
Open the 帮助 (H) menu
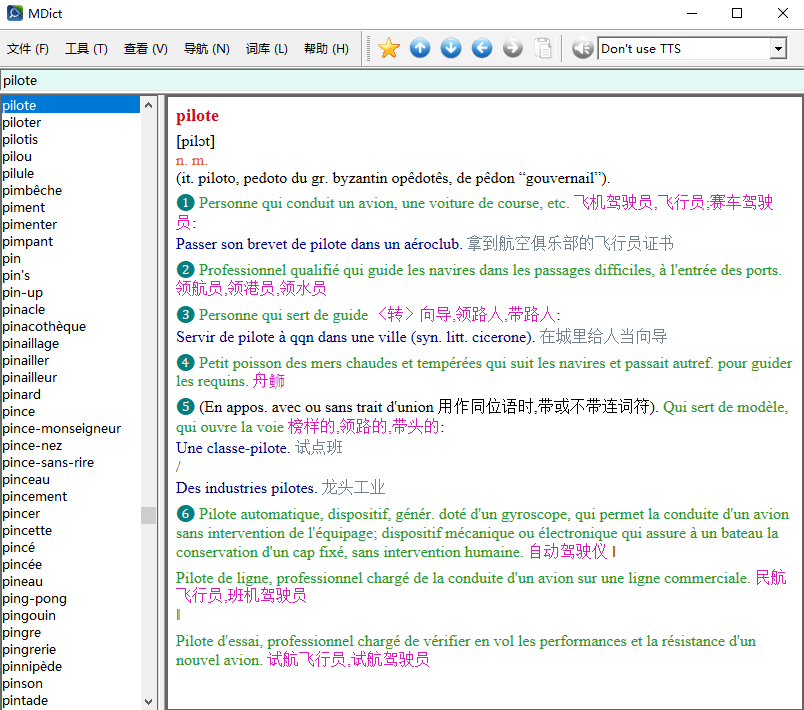326,49
